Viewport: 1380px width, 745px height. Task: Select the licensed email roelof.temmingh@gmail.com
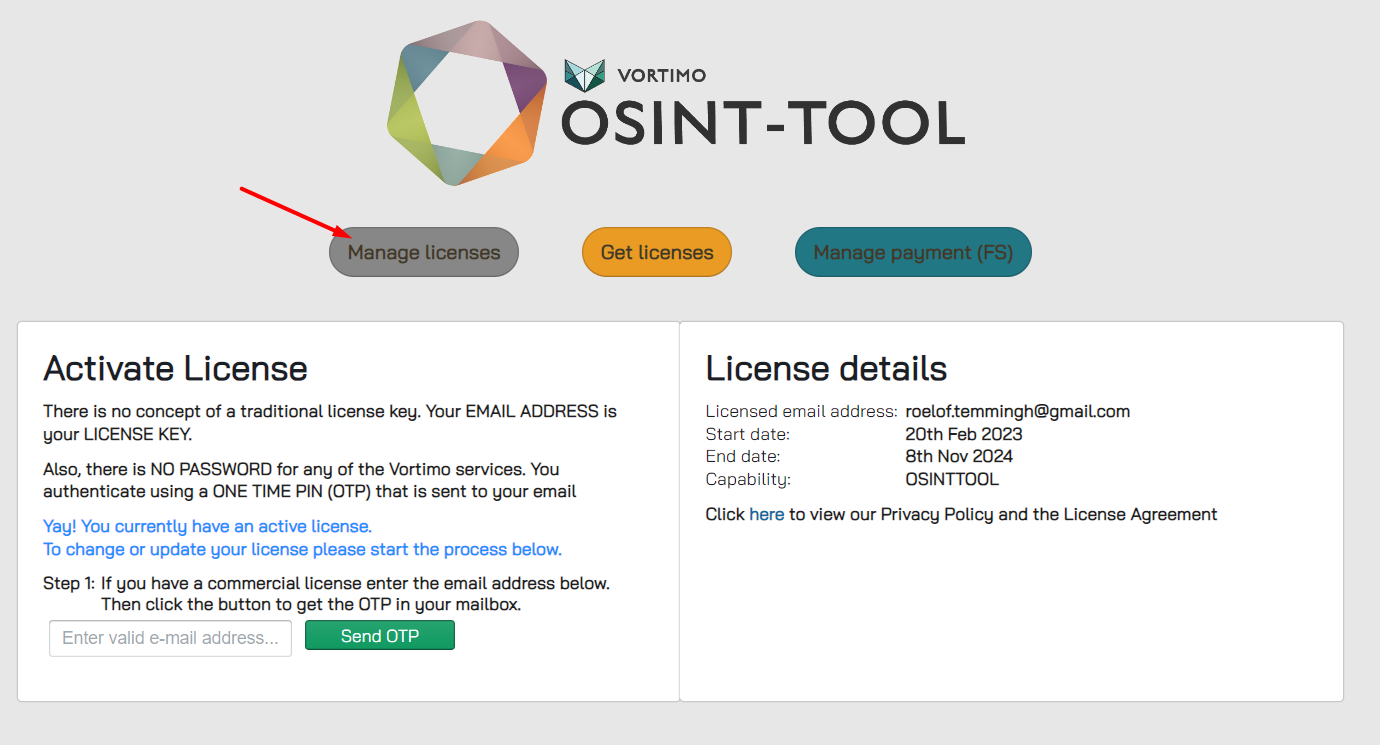click(1018, 411)
